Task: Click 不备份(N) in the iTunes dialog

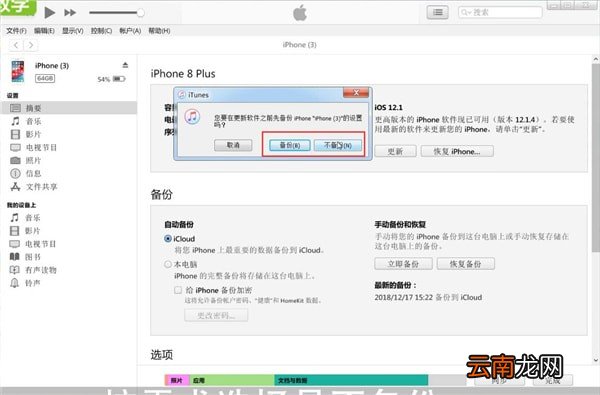Action: (338, 145)
